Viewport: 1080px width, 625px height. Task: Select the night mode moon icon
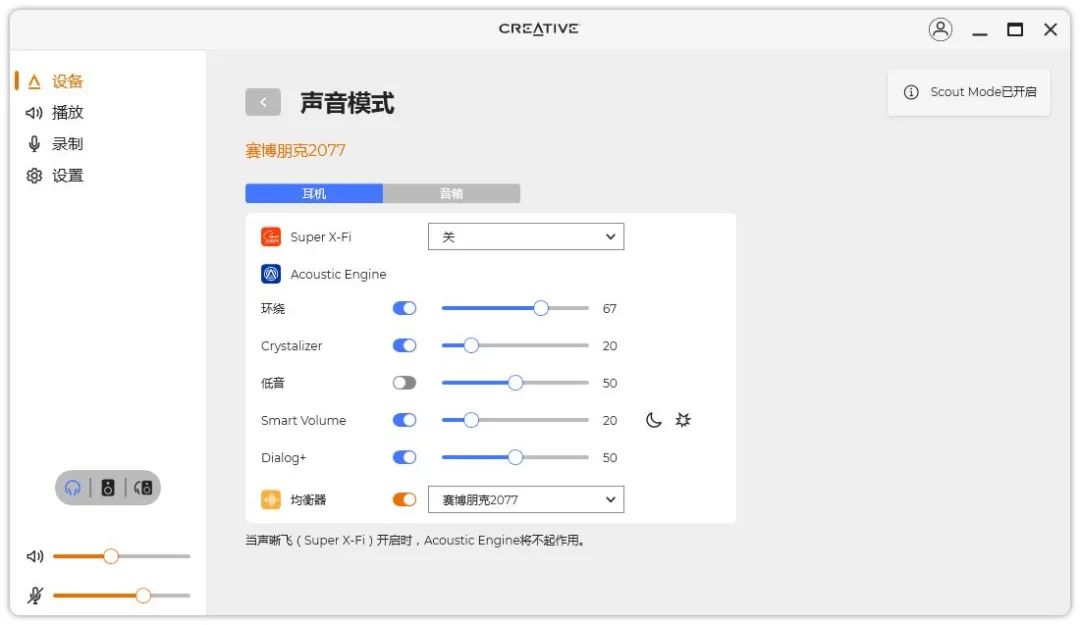(x=654, y=420)
